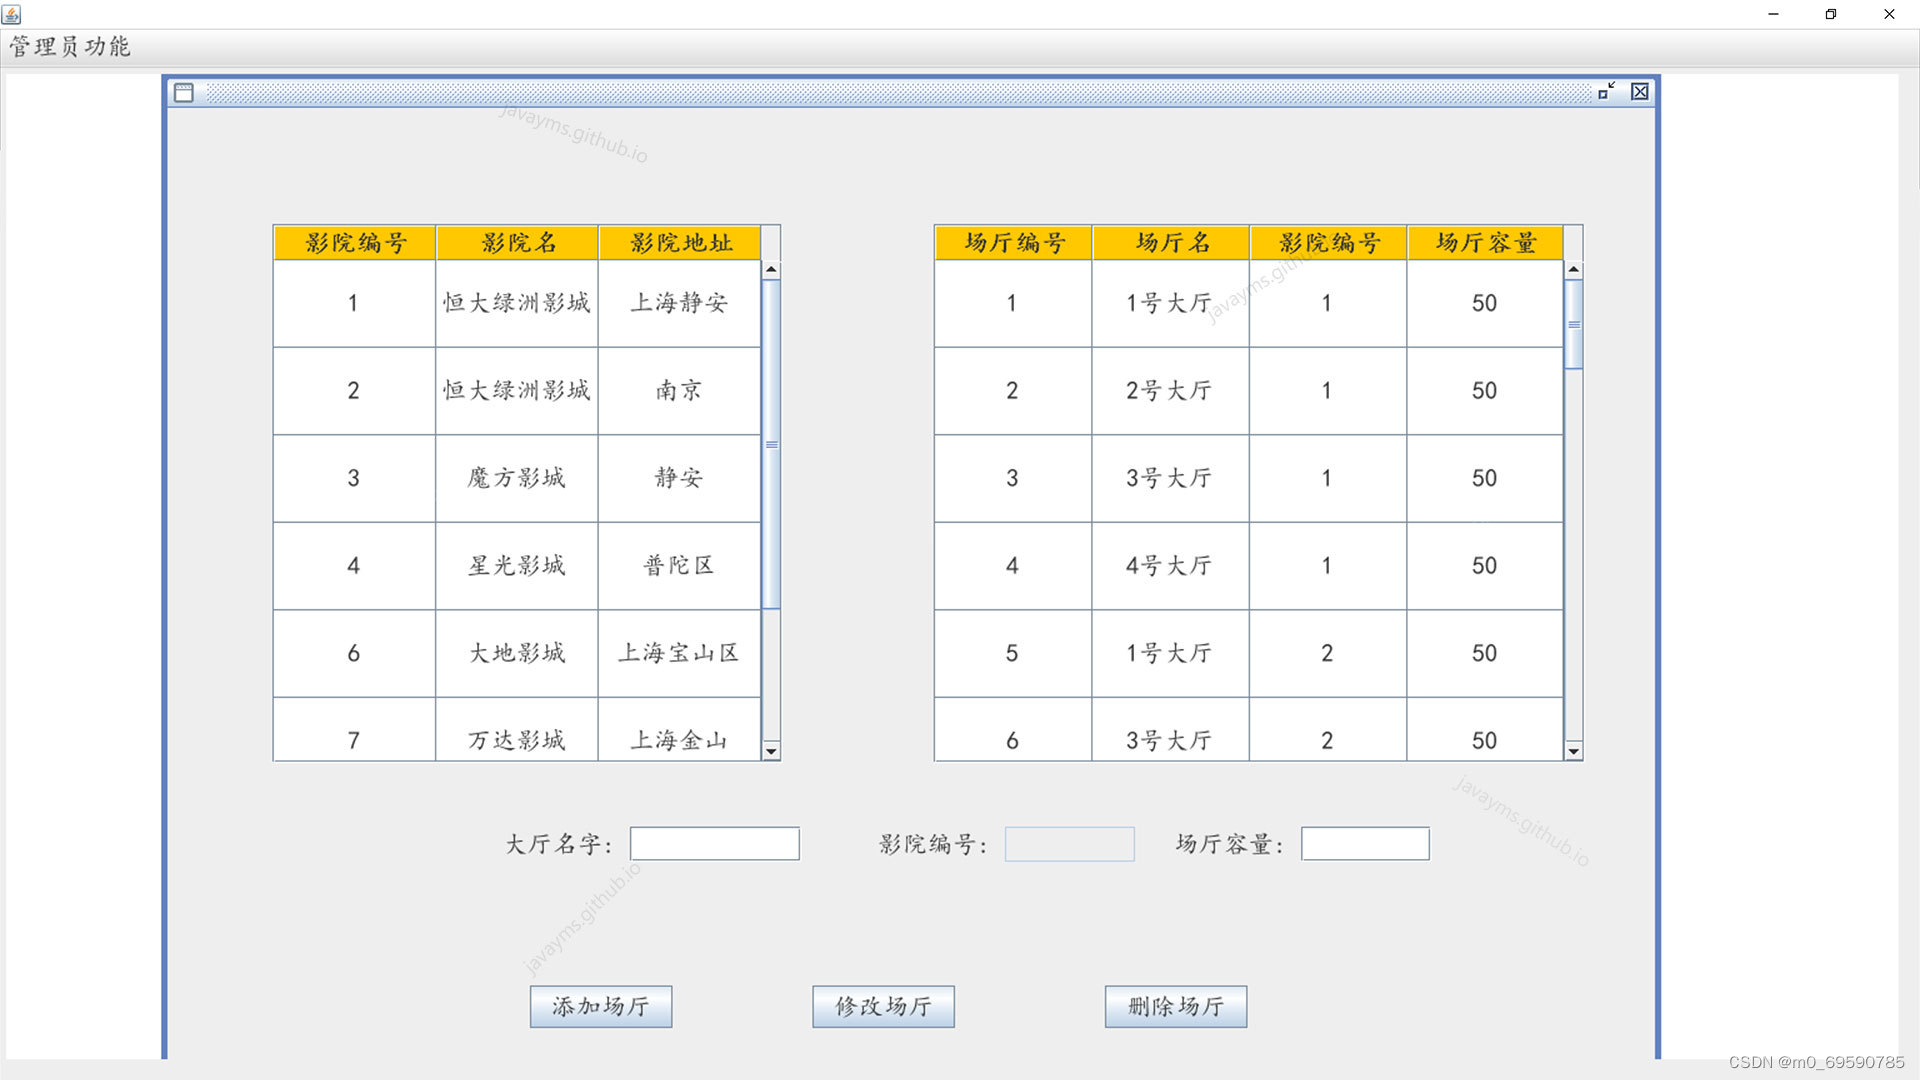
Task: Focus the 场厅容量 input field
Action: (x=1365, y=843)
